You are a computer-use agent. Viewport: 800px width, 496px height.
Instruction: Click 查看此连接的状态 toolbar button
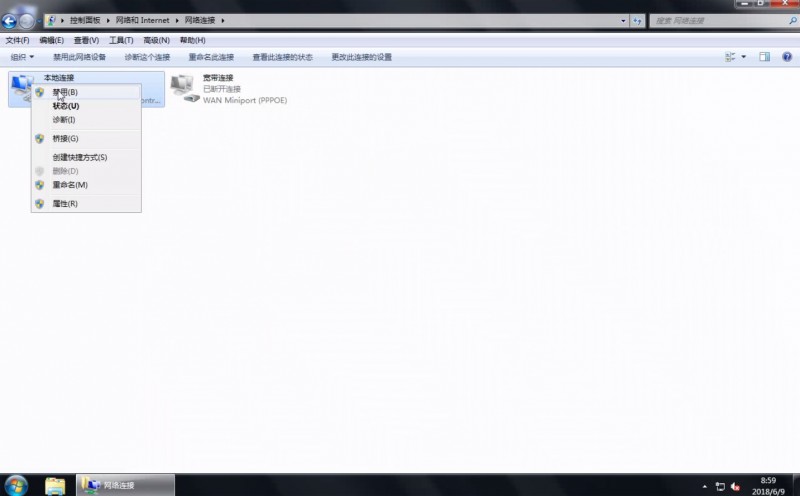[283, 57]
